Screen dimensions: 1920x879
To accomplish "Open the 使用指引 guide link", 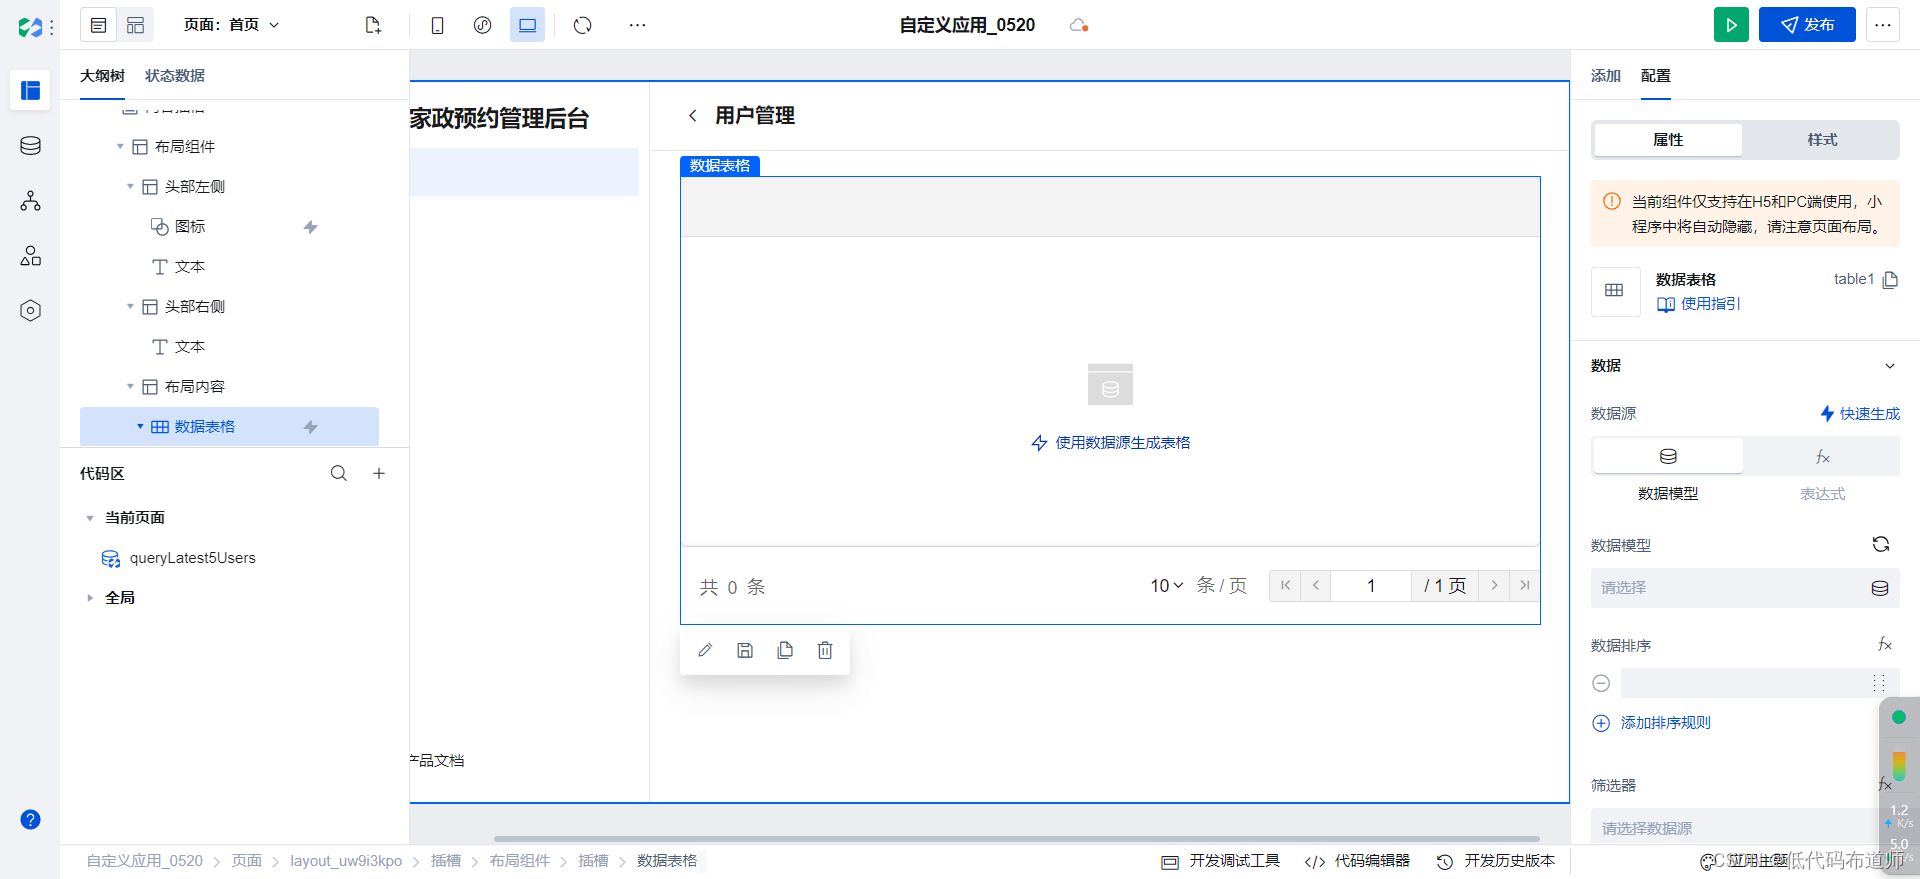I will coord(1699,304).
